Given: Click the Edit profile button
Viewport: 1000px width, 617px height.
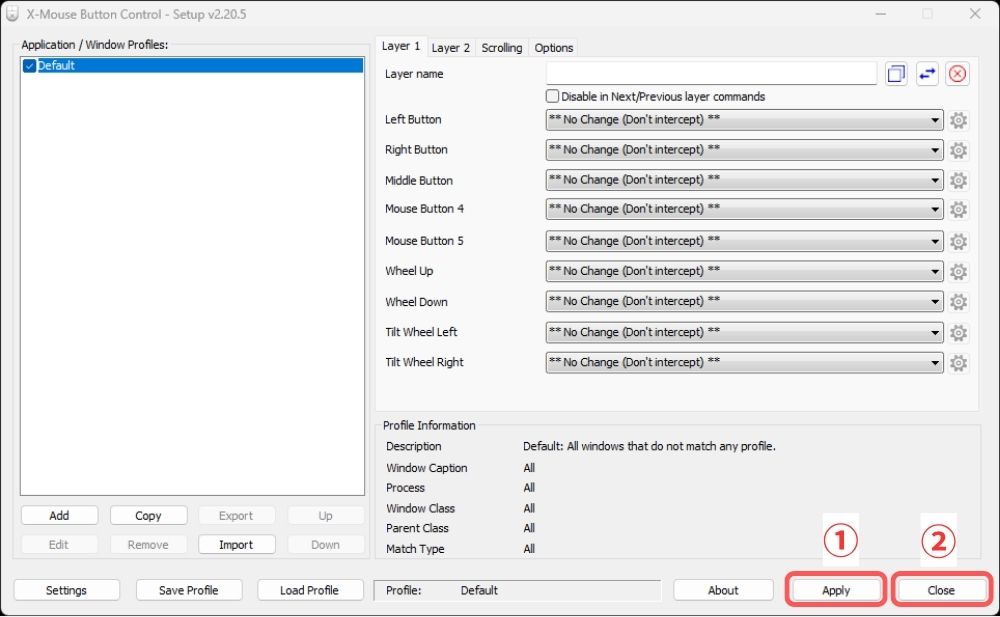Looking at the screenshot, I should click(x=59, y=545).
